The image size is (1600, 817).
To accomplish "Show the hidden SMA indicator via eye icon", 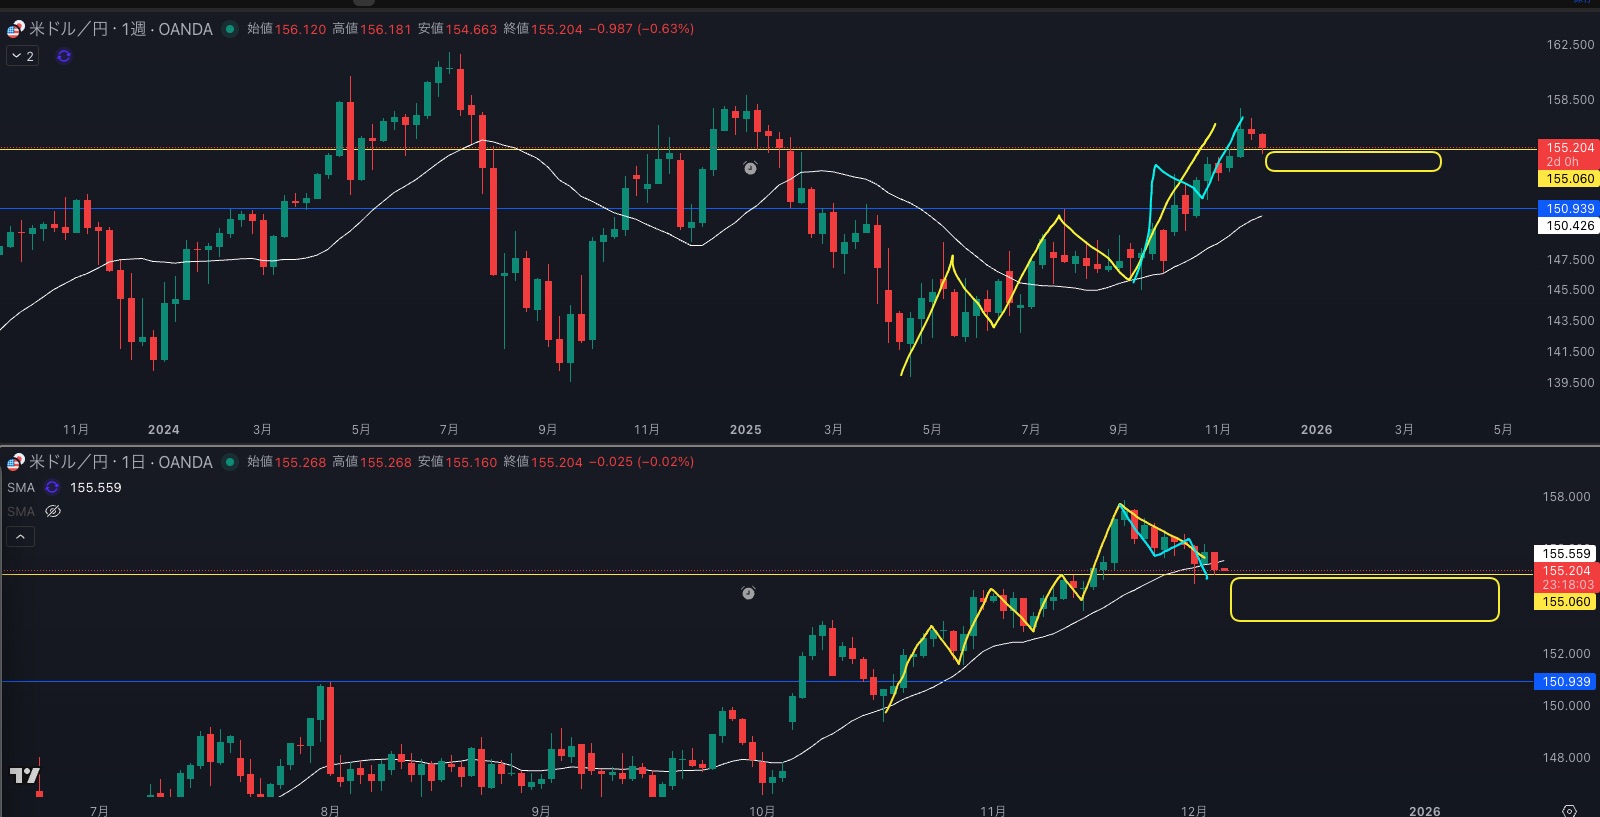I will point(54,511).
